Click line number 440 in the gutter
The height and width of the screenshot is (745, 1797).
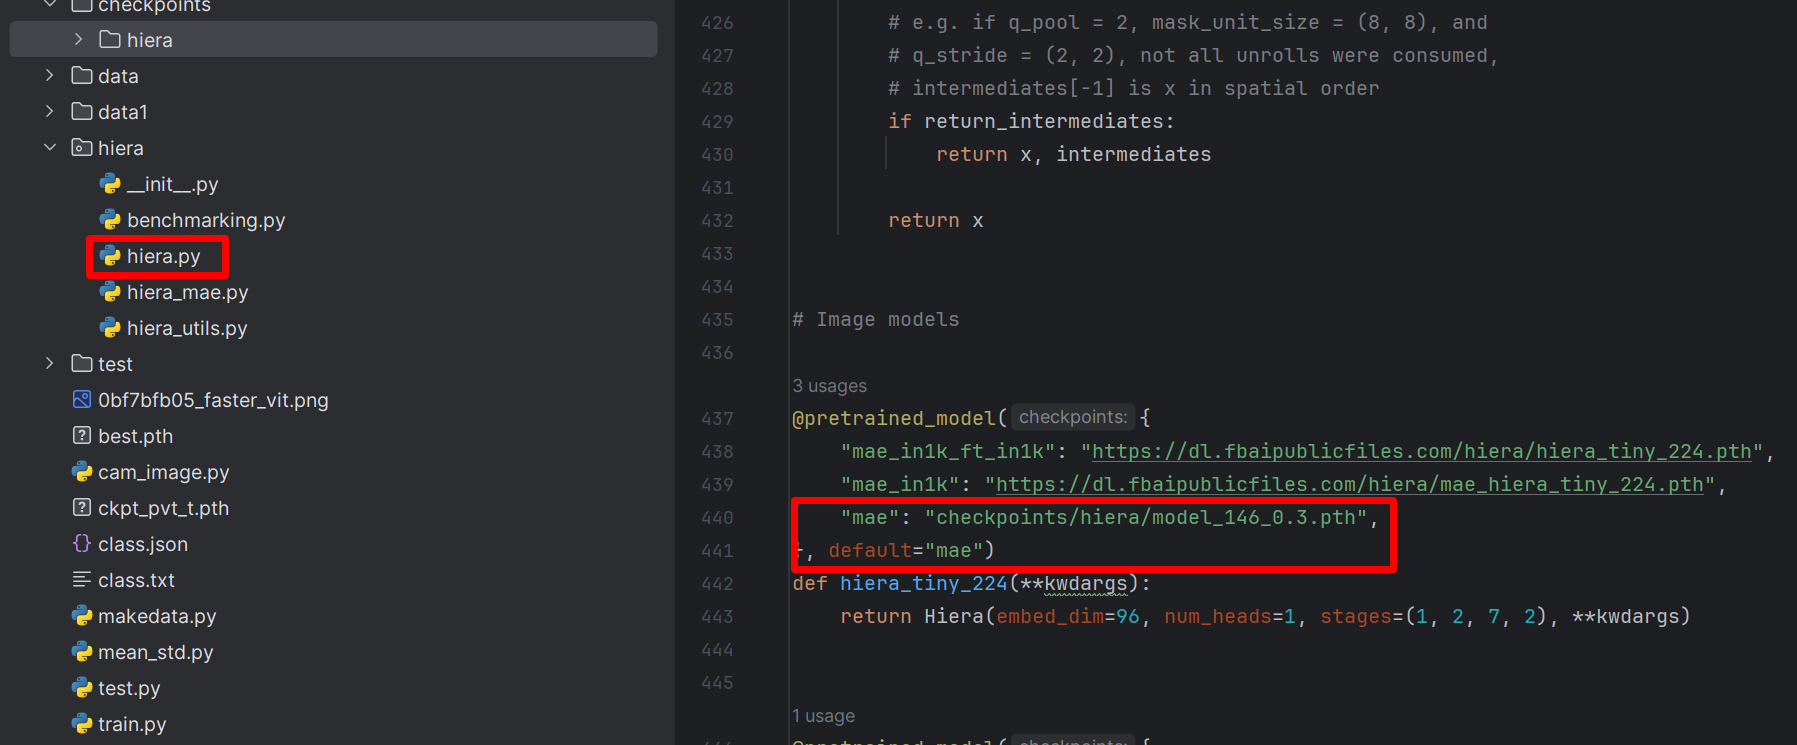tap(717, 518)
